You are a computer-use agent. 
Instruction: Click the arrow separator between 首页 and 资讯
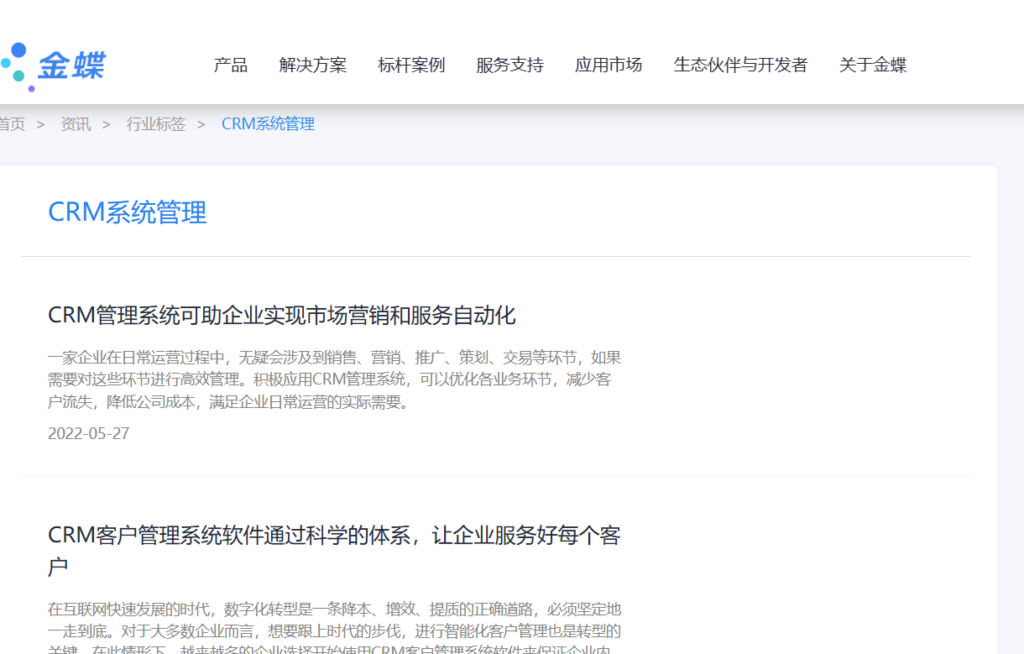(41, 124)
